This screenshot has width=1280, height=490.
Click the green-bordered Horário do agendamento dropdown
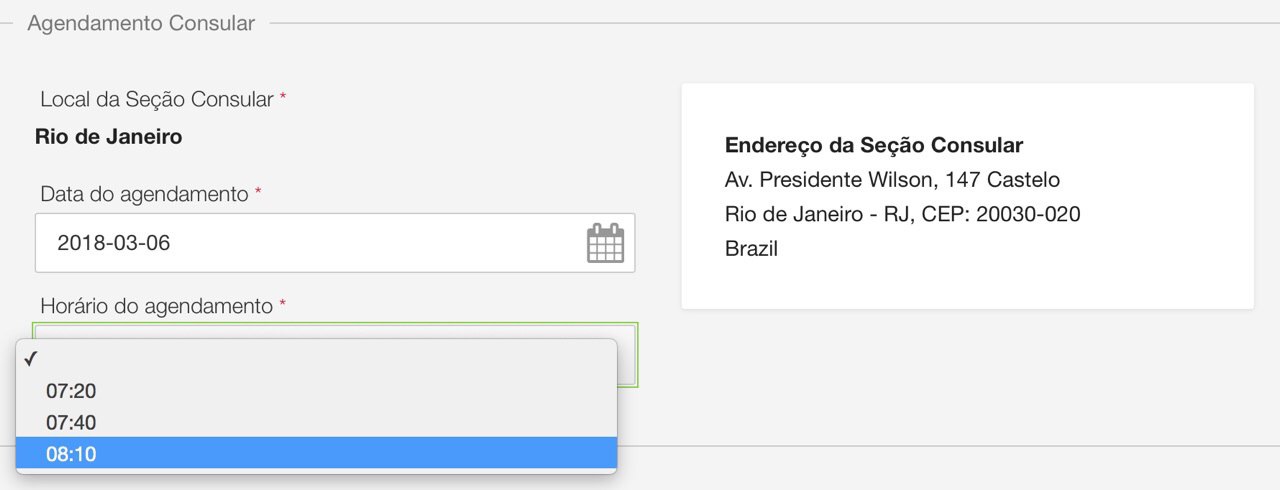(627, 355)
